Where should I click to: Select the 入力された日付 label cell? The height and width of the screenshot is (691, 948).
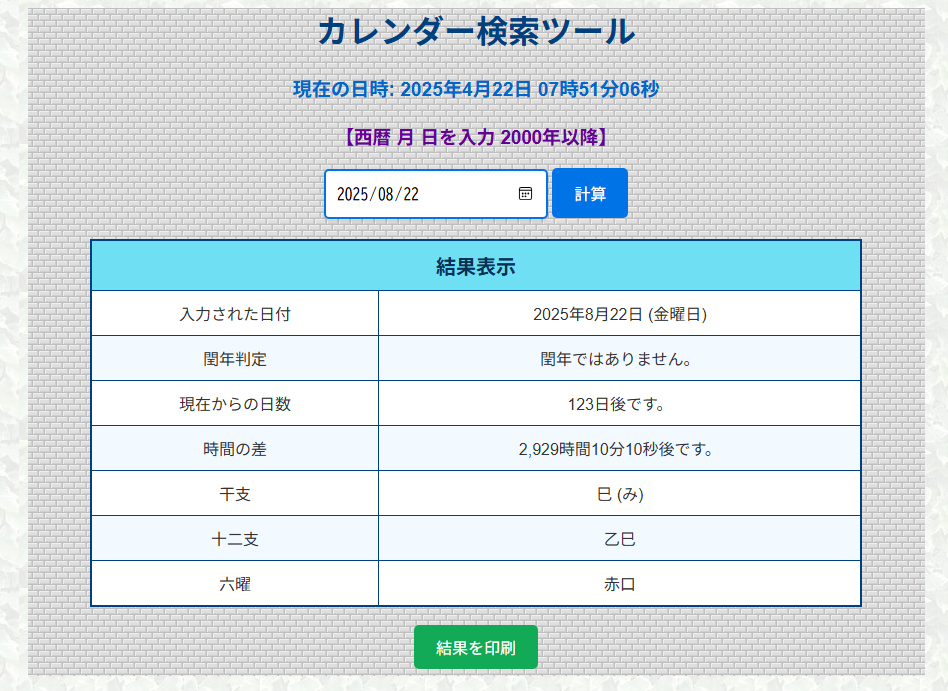[x=235, y=314]
